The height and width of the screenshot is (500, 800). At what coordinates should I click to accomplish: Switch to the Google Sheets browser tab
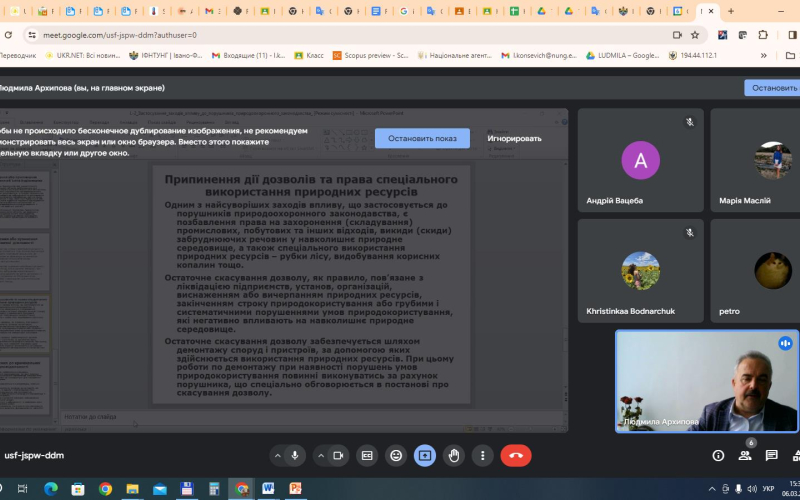tap(515, 11)
